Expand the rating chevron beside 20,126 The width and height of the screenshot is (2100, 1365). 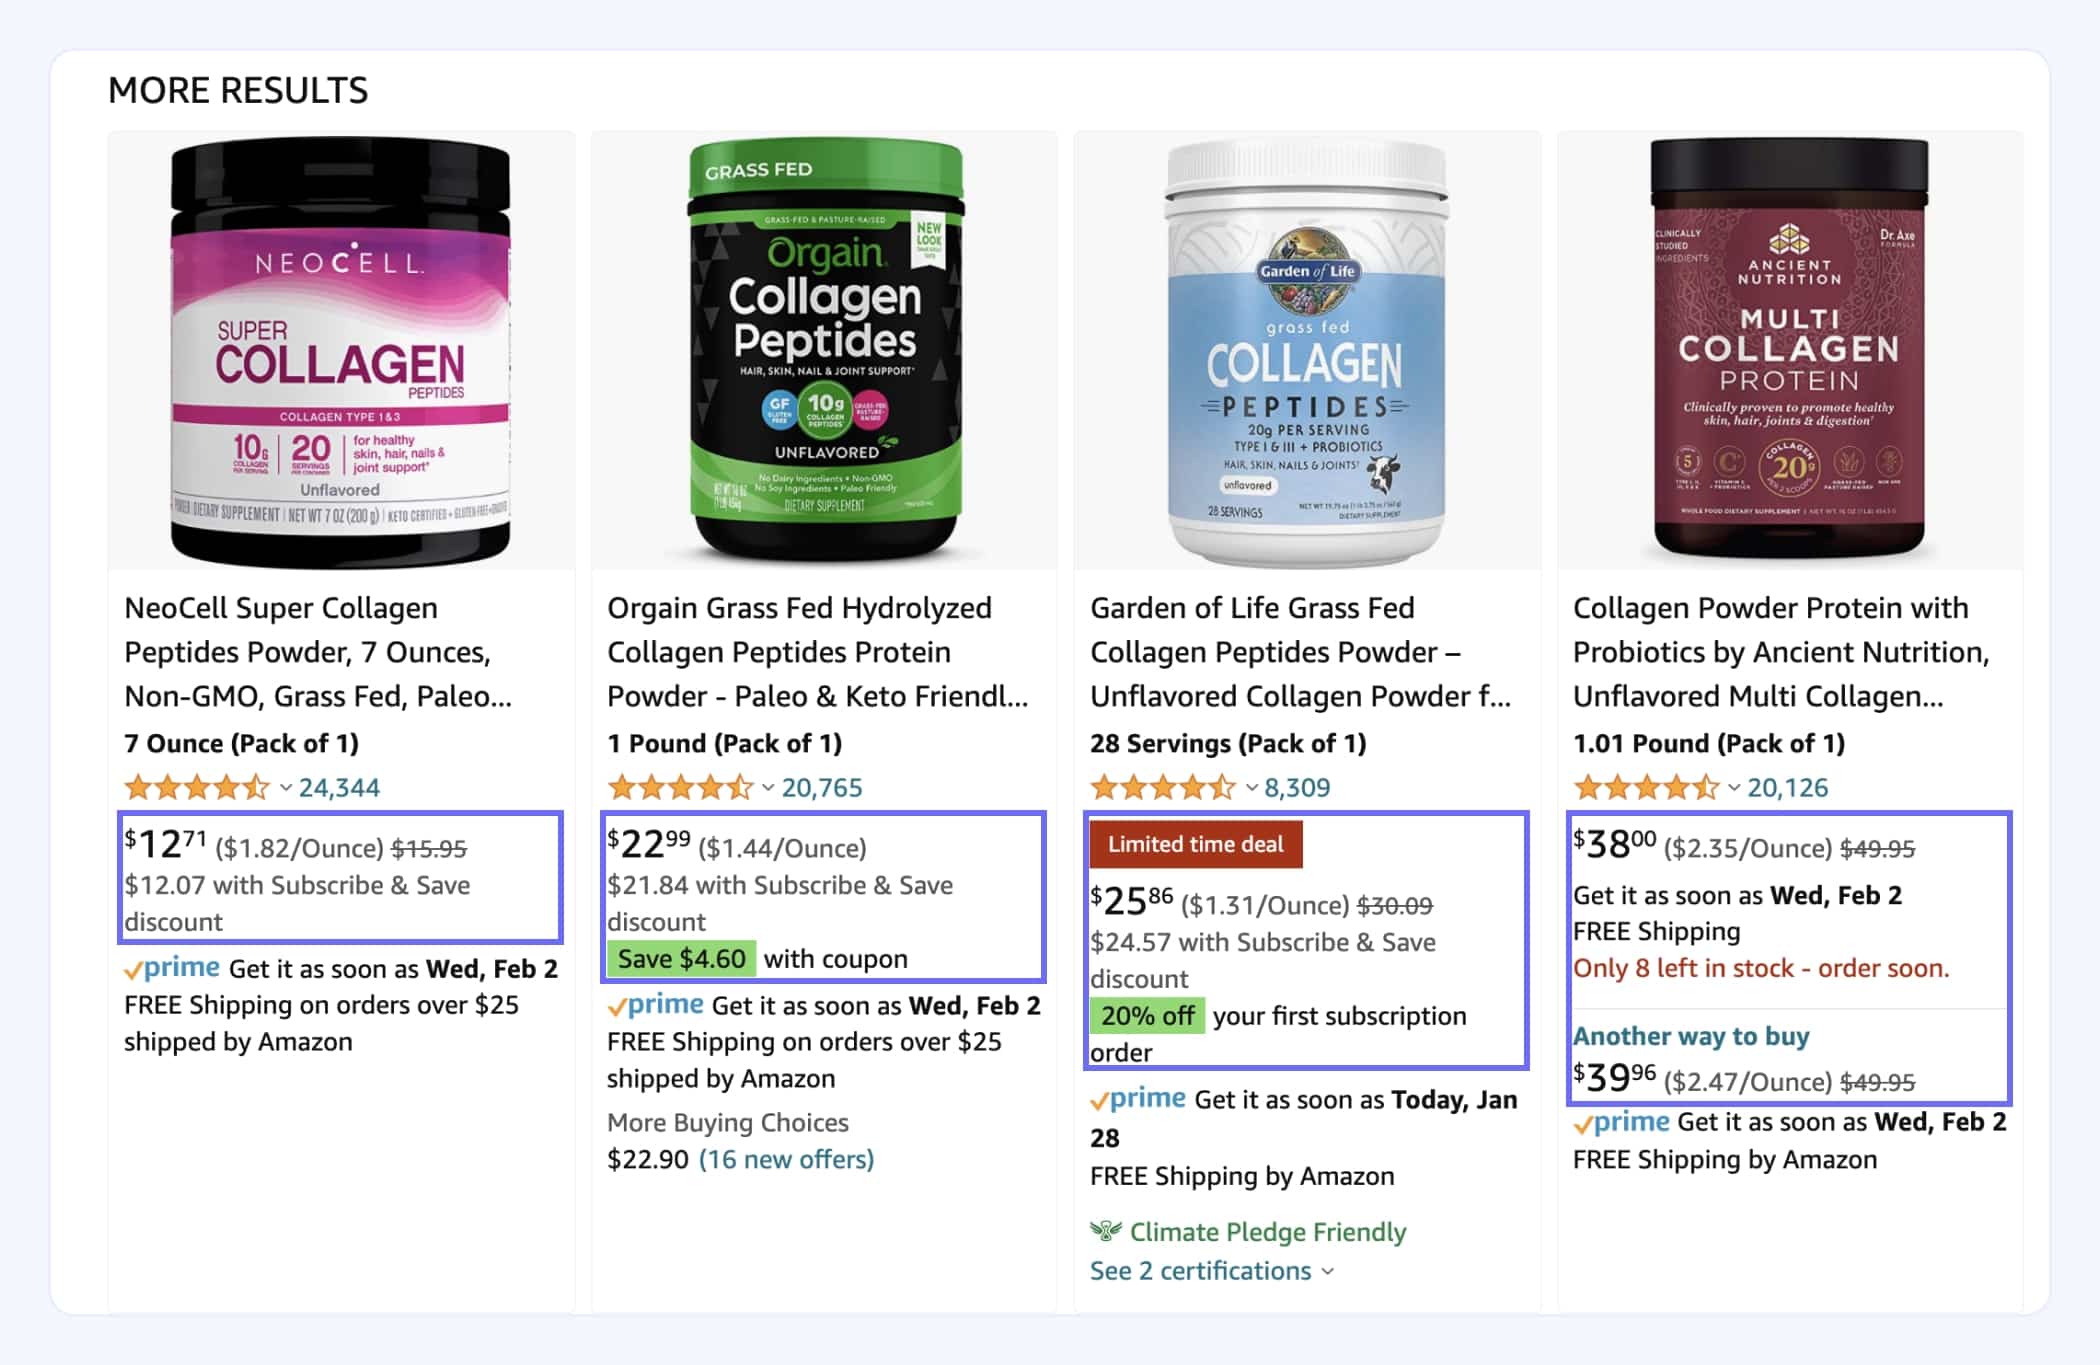[x=1734, y=788]
